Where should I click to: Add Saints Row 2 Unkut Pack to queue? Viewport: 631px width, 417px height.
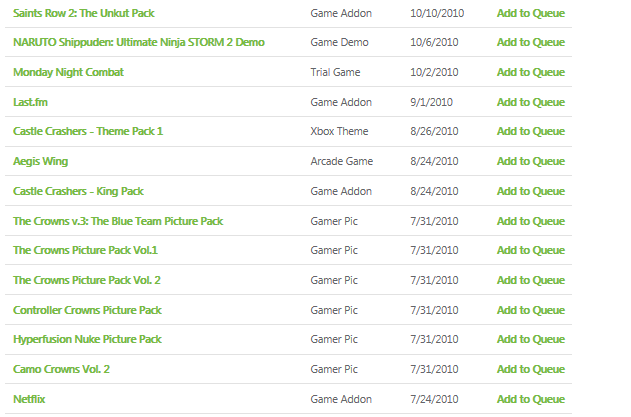coord(531,13)
